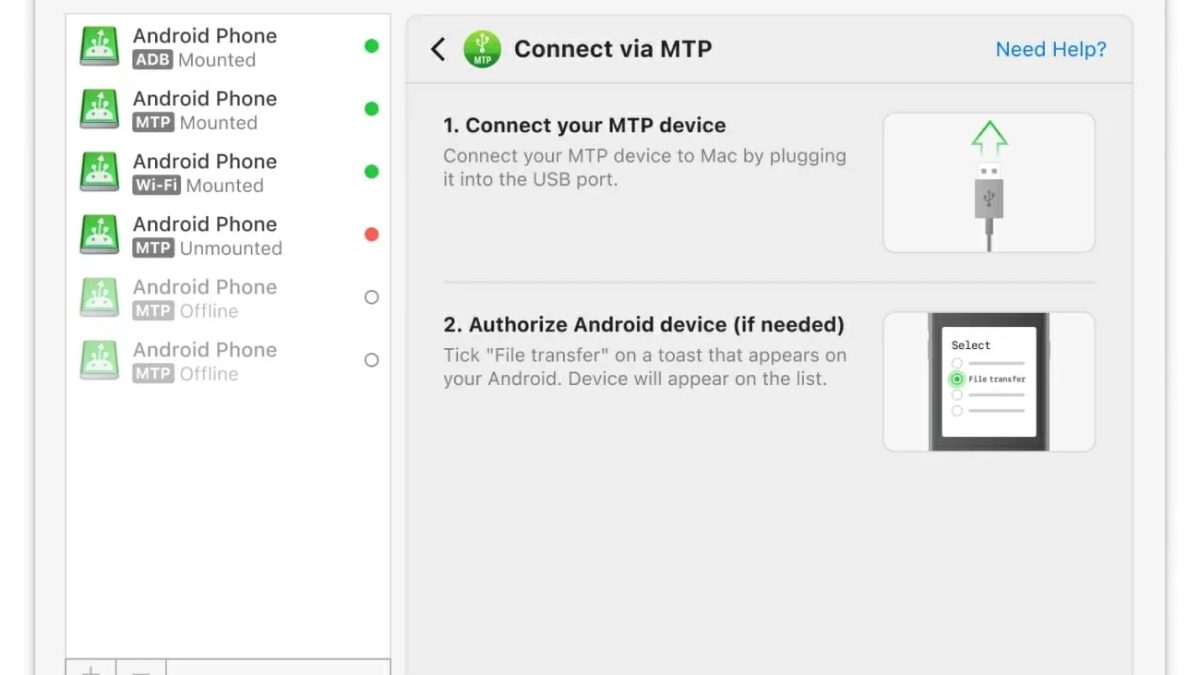Click the File transfer illustration thumbnail
1200x675 pixels.
(x=988, y=381)
